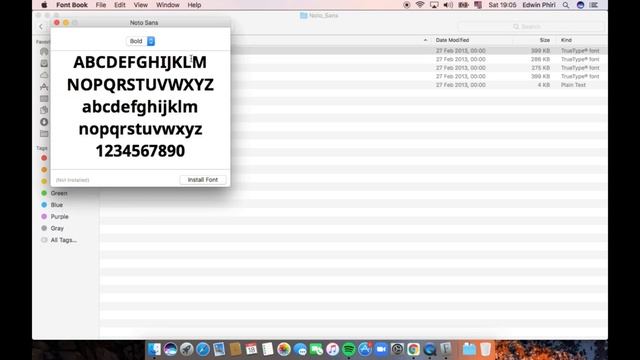Open the Trash in the Dock
Viewport: 640px width, 360px height.
click(x=485, y=349)
